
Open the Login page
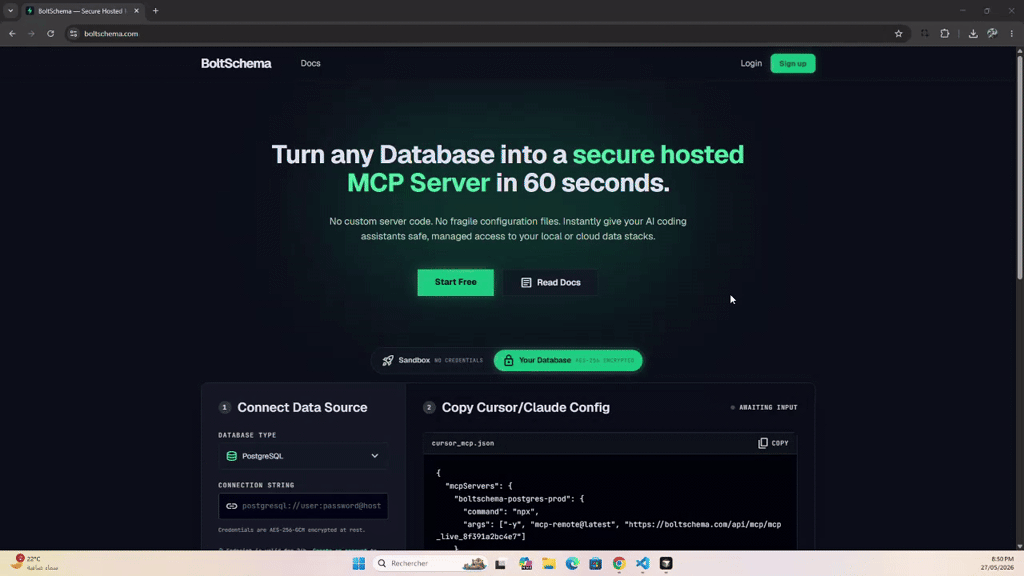pos(751,63)
